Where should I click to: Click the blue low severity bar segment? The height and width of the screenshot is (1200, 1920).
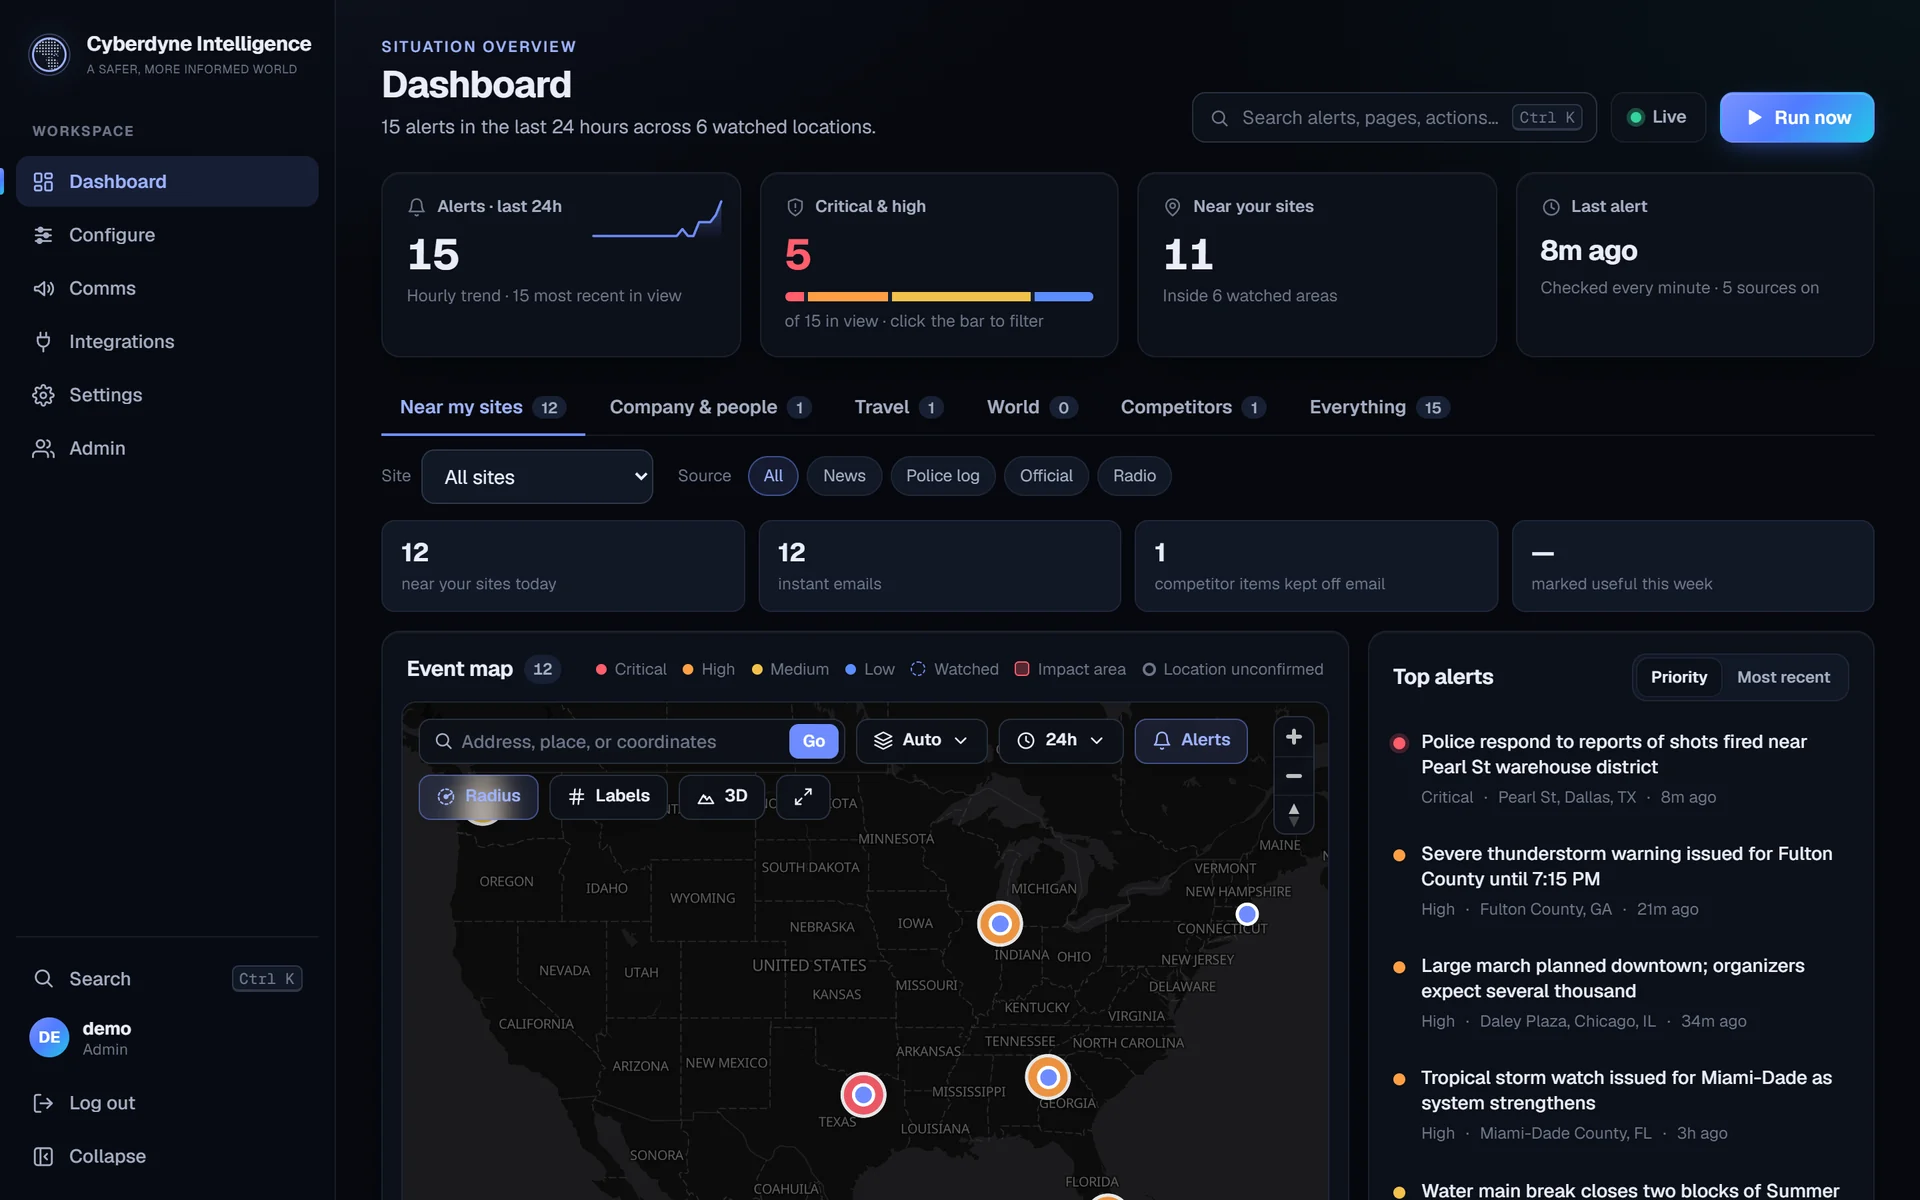(1063, 297)
